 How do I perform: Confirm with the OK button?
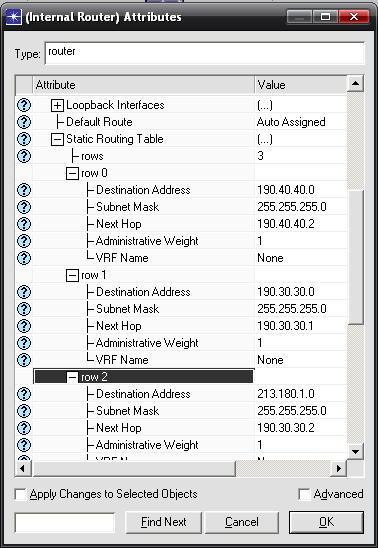[326, 522]
